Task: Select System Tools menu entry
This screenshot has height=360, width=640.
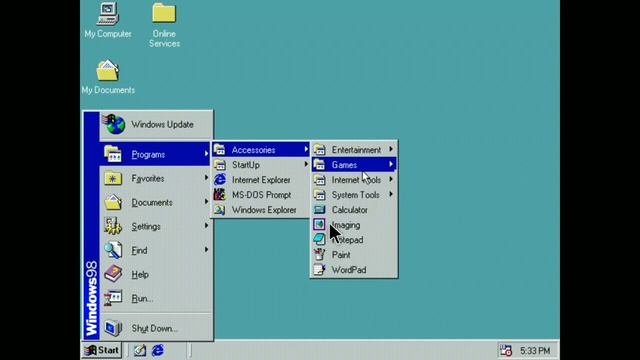Action: coord(354,195)
